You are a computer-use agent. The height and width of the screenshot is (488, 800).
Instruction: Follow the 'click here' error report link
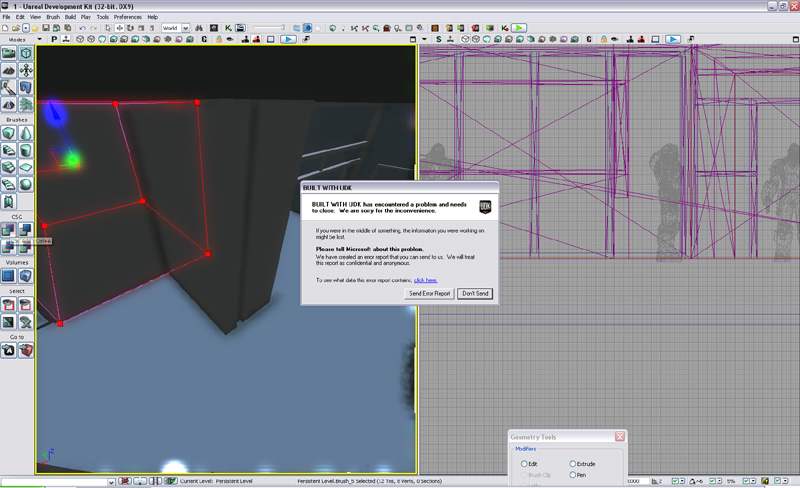[425, 280]
